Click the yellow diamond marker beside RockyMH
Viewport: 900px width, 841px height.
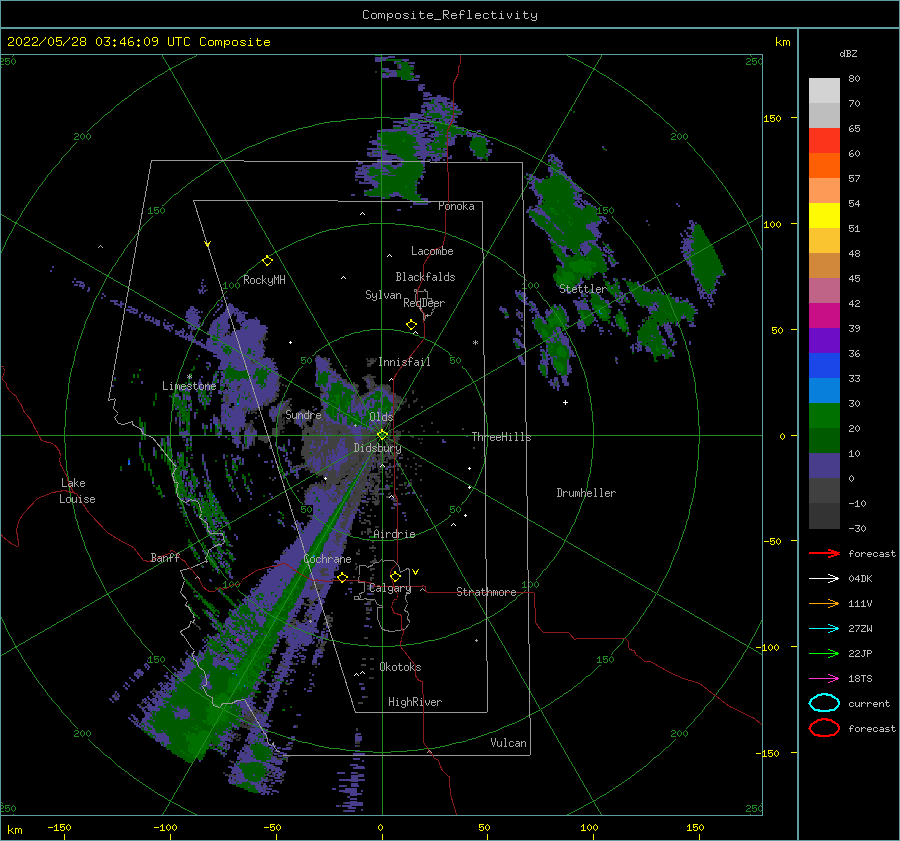(x=267, y=261)
